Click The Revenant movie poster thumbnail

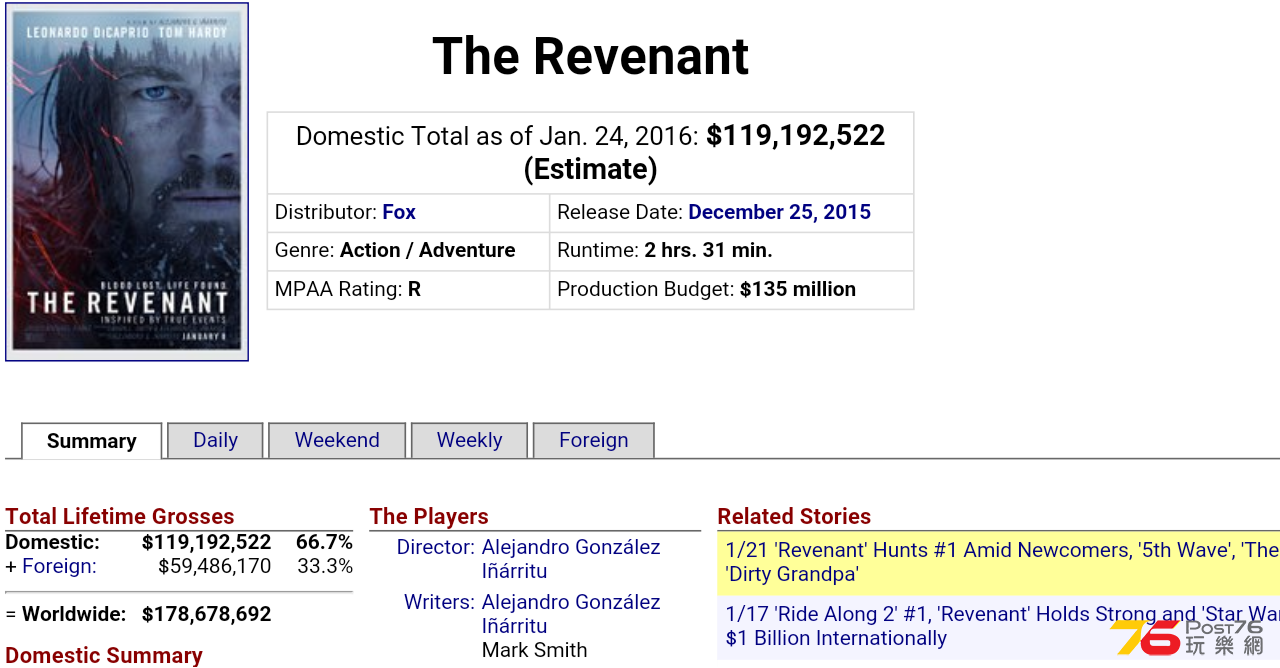127,181
